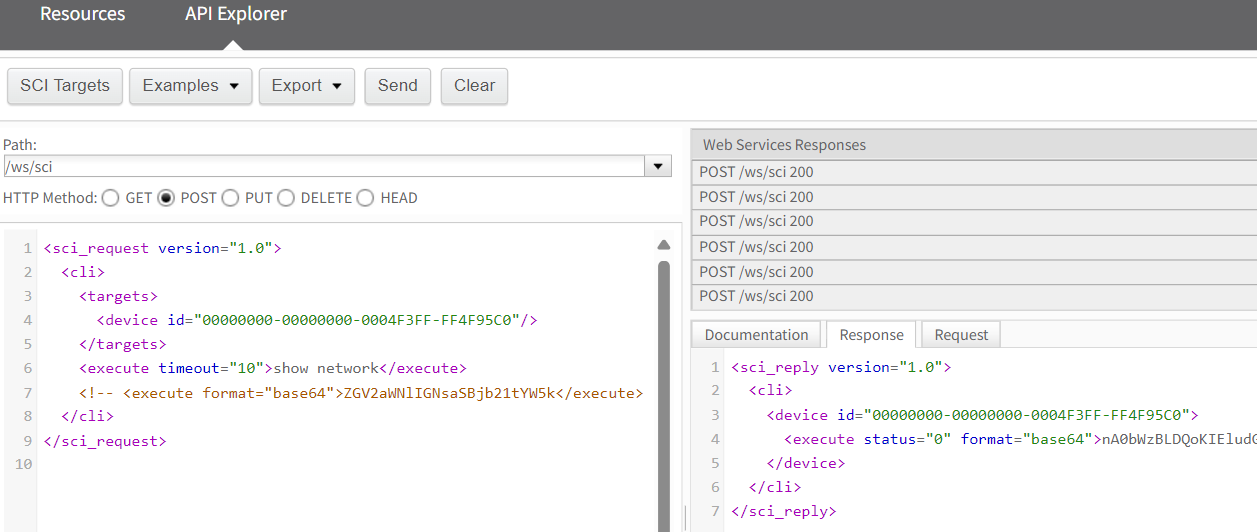The width and height of the screenshot is (1257, 532).
Task: Click the opening targets tag line
Action: pyautogui.click(x=118, y=296)
